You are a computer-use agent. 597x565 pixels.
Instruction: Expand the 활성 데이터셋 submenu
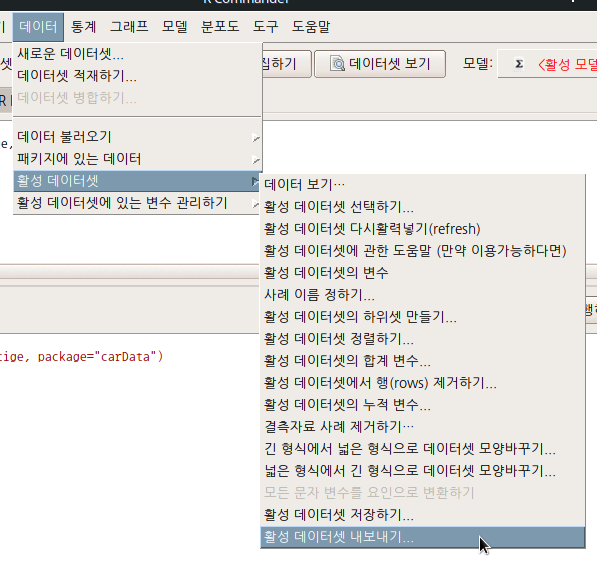tap(137, 181)
